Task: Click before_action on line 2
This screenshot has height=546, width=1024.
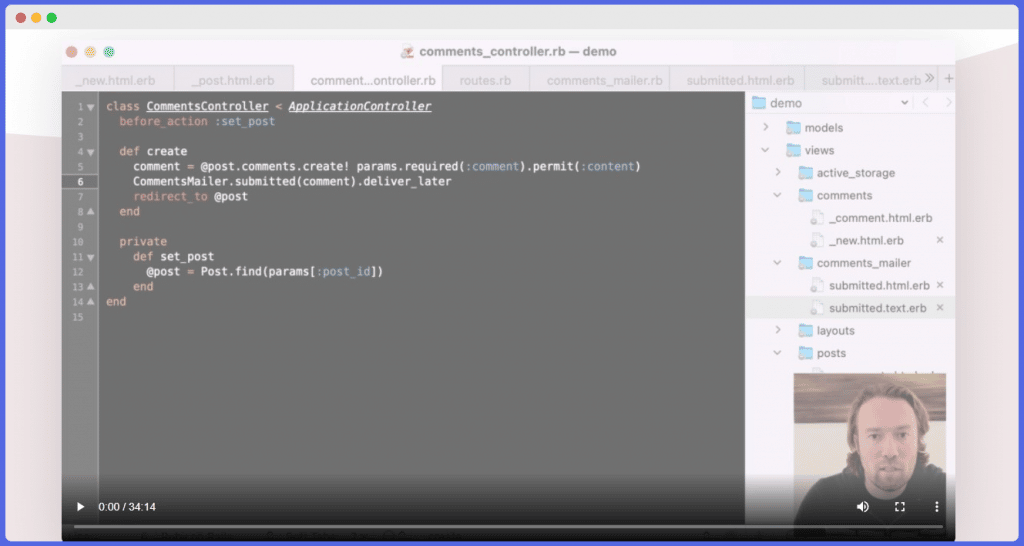Action: click(x=163, y=121)
